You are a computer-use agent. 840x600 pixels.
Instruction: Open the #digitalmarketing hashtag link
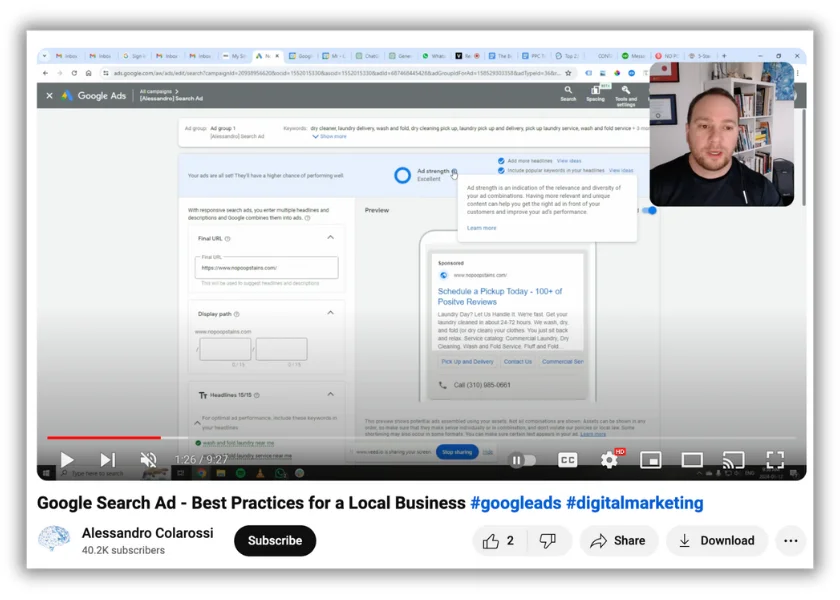click(634, 503)
